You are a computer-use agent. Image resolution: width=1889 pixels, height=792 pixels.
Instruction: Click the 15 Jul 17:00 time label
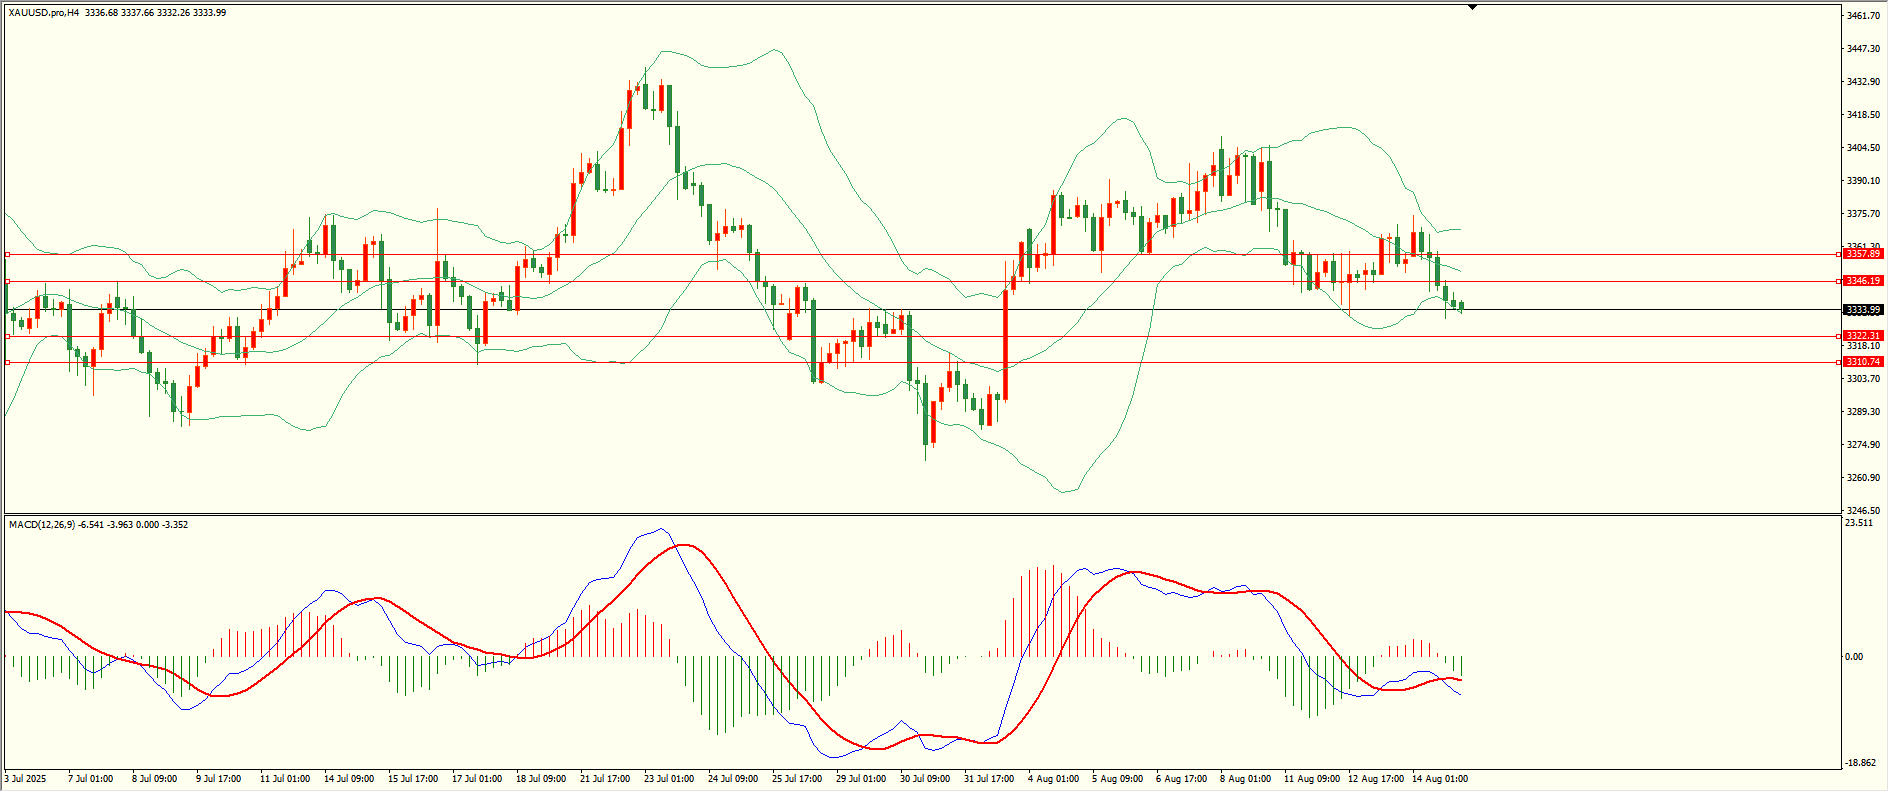(x=413, y=779)
